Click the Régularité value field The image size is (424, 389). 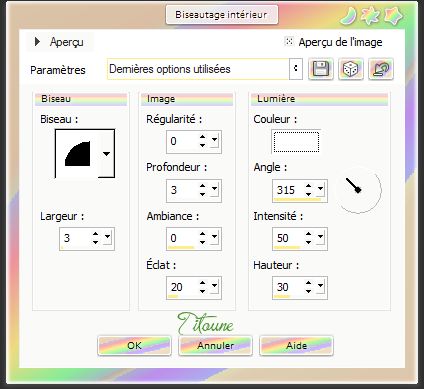click(x=183, y=141)
